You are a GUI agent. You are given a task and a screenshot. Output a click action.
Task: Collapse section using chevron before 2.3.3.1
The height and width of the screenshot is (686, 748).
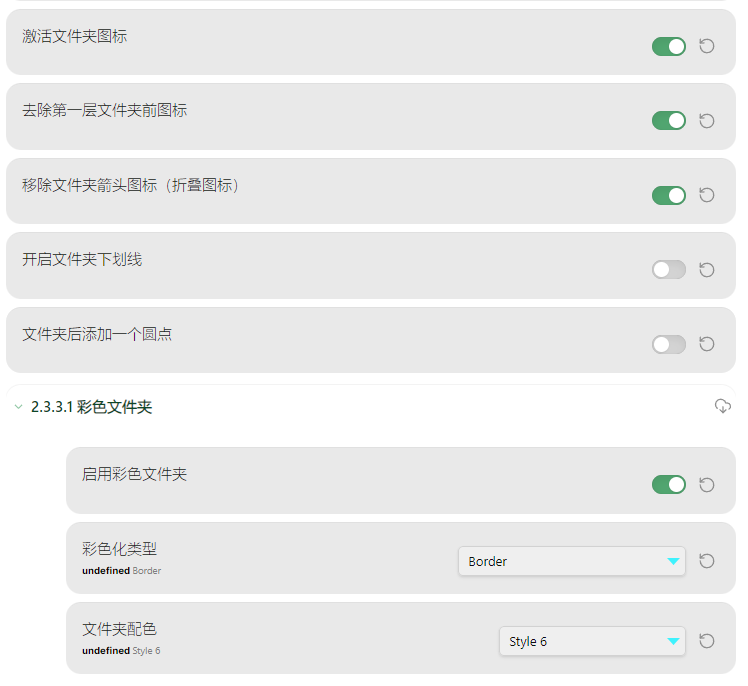coord(18,407)
